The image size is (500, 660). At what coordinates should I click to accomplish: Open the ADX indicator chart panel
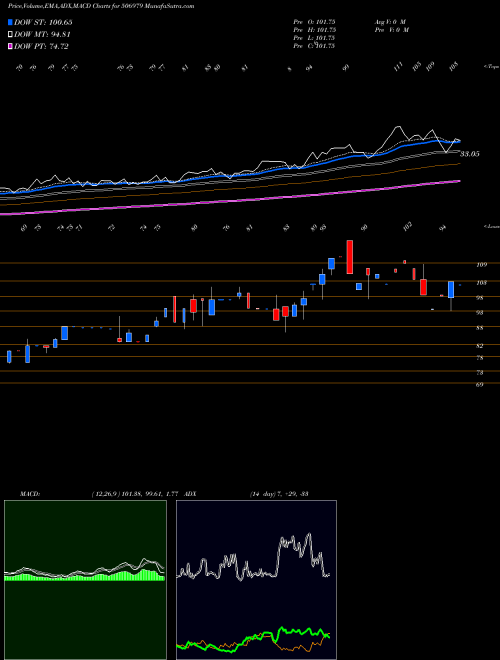click(x=256, y=580)
